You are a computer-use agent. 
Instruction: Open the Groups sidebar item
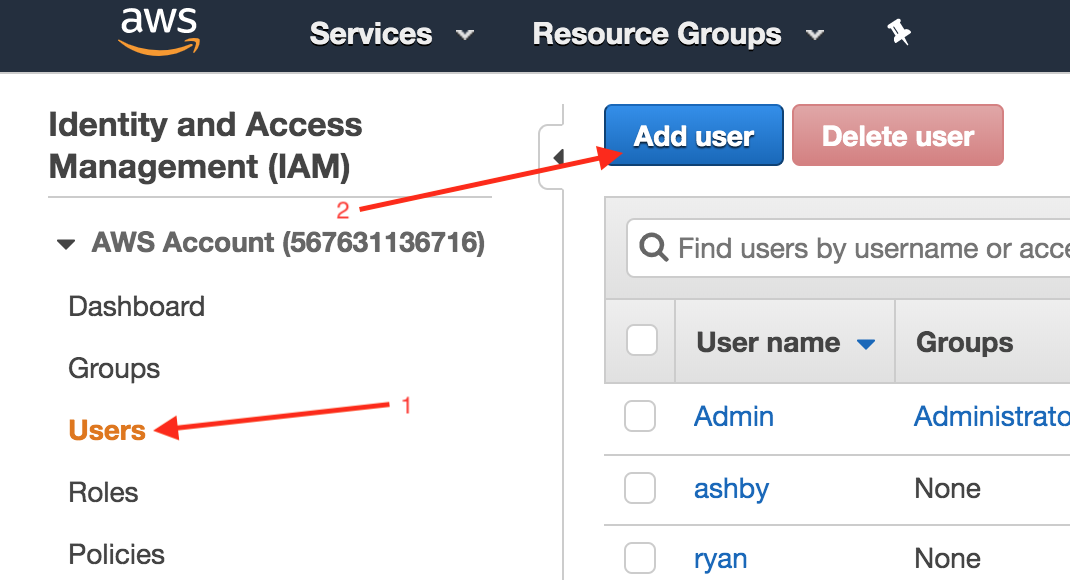pyautogui.click(x=114, y=368)
